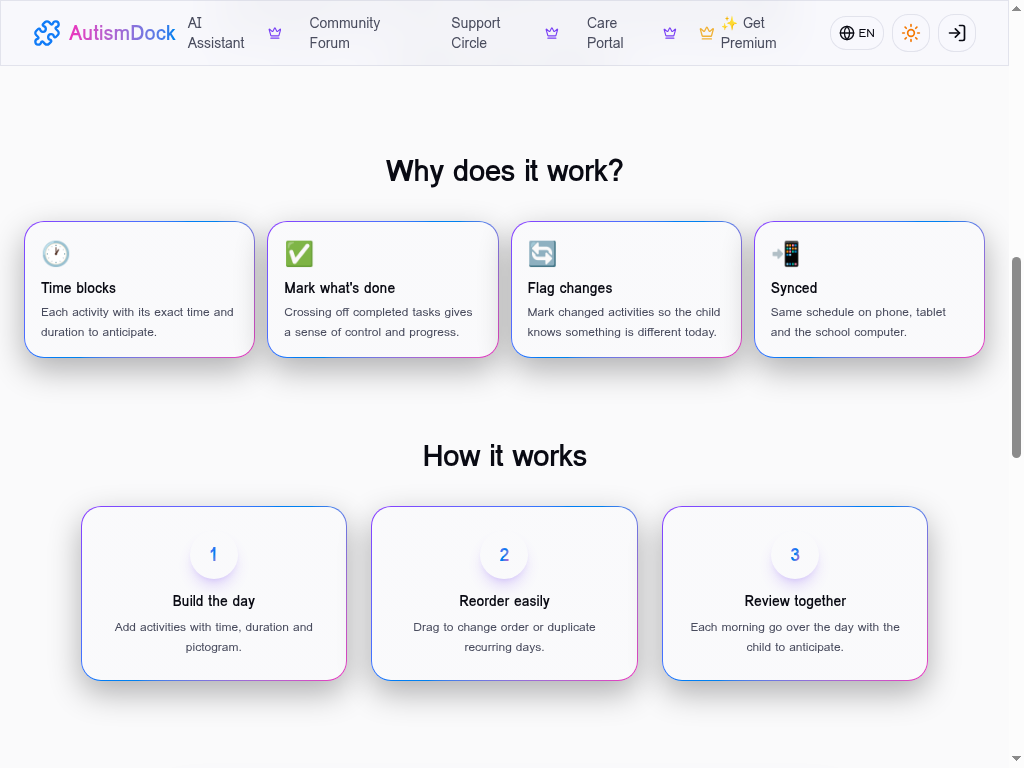Open the AI Assistant menu item
Screen dimensions: 1024x768
[216, 33]
